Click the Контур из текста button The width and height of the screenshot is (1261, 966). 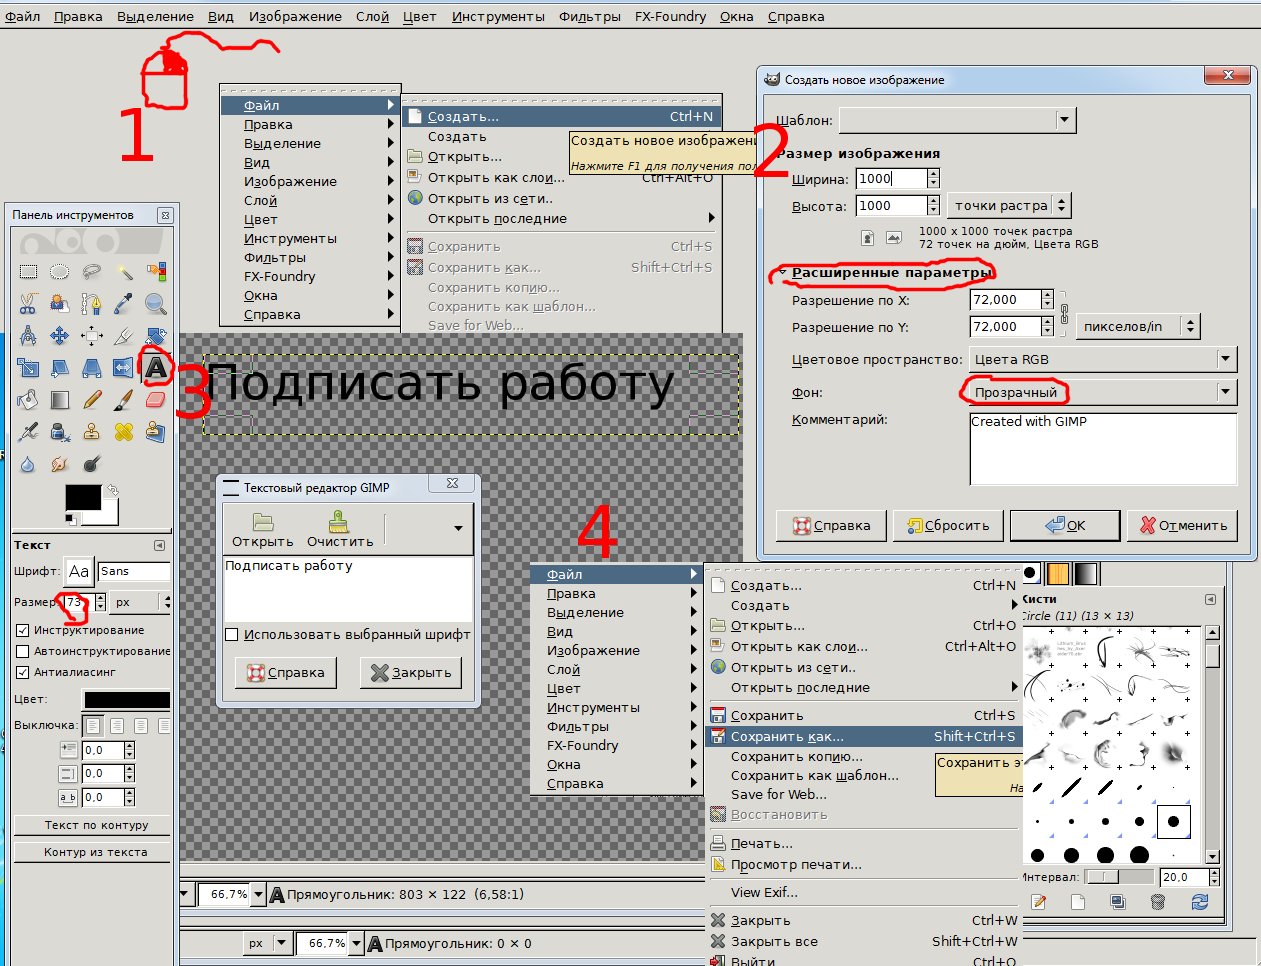point(95,852)
